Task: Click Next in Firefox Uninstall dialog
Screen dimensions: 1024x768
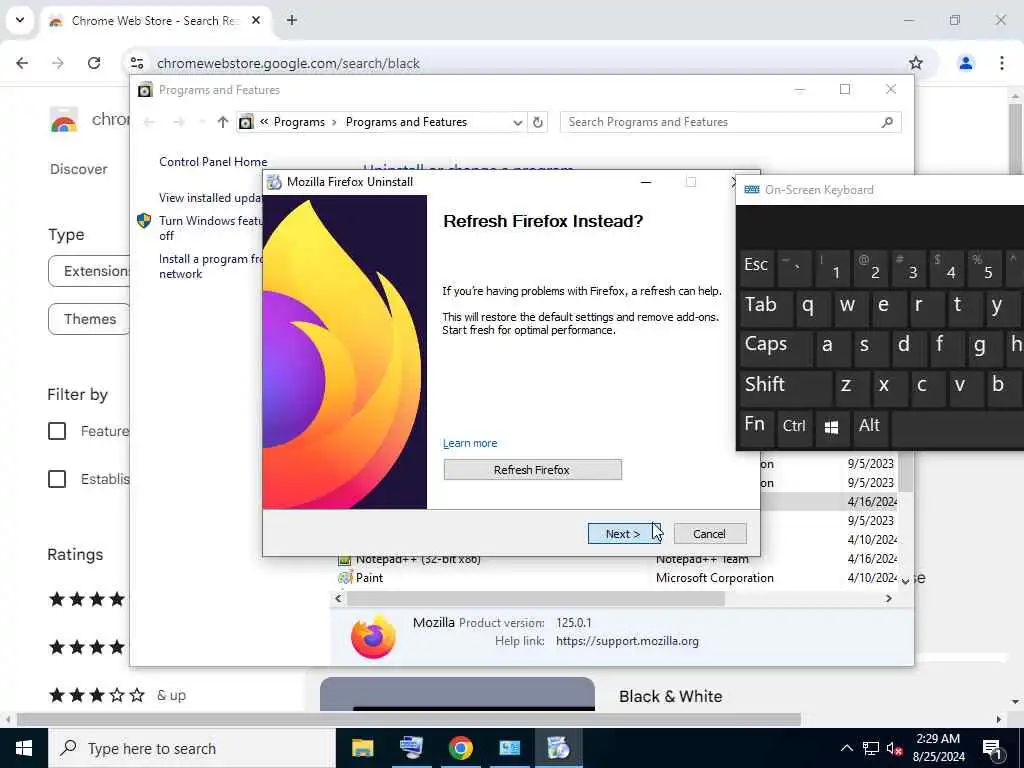Action: 622,534
